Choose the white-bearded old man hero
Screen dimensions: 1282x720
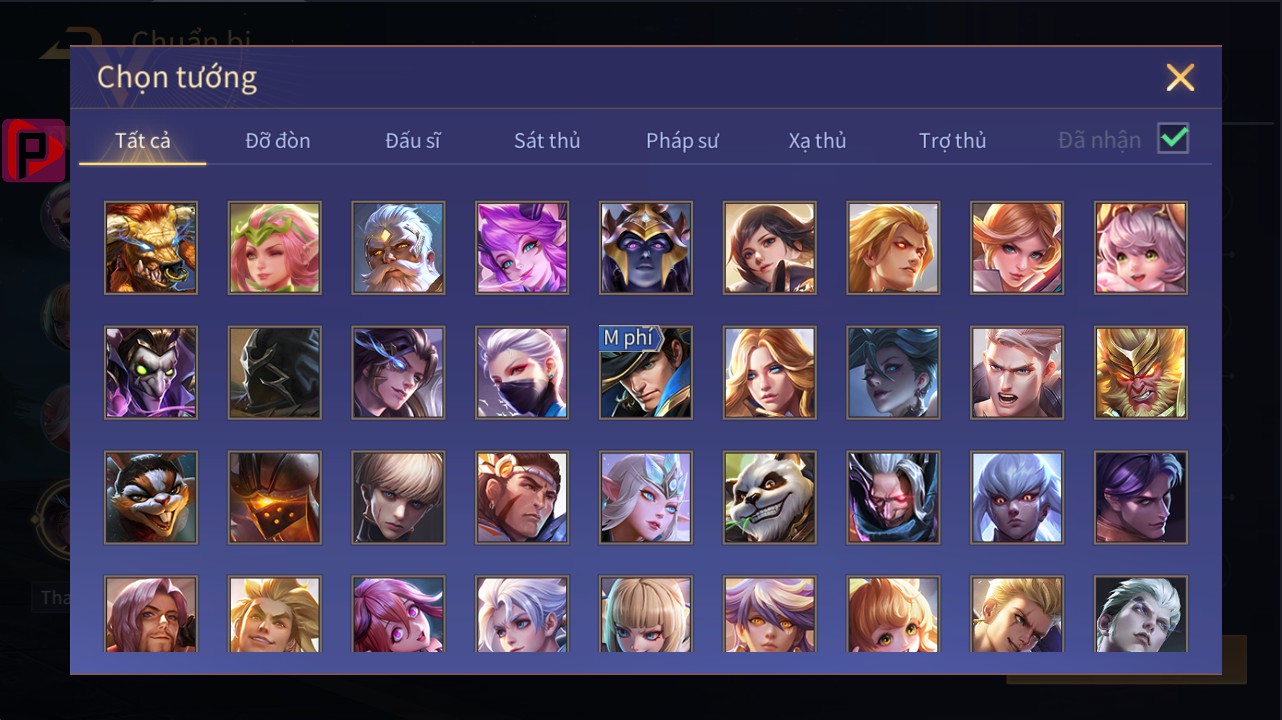point(398,248)
